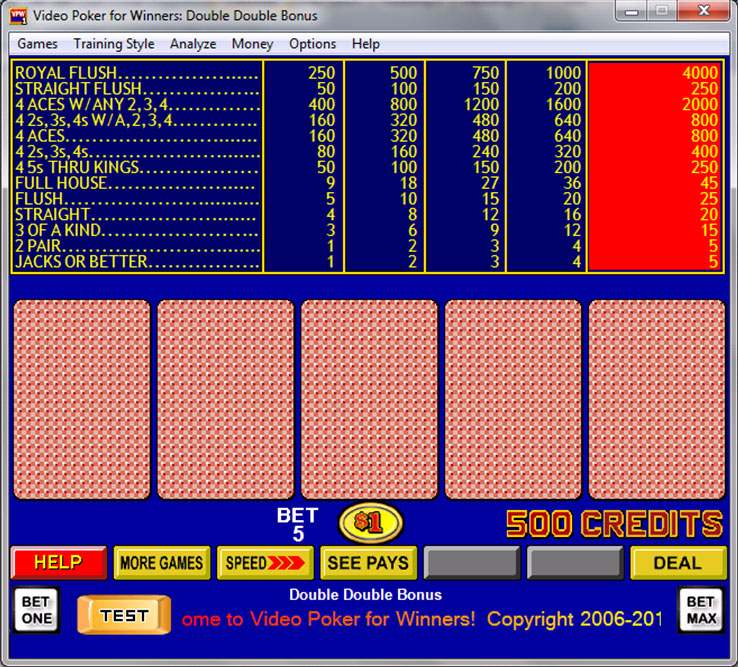Image resolution: width=738 pixels, height=667 pixels.
Task: Click the BET MAX button
Action: (x=701, y=610)
